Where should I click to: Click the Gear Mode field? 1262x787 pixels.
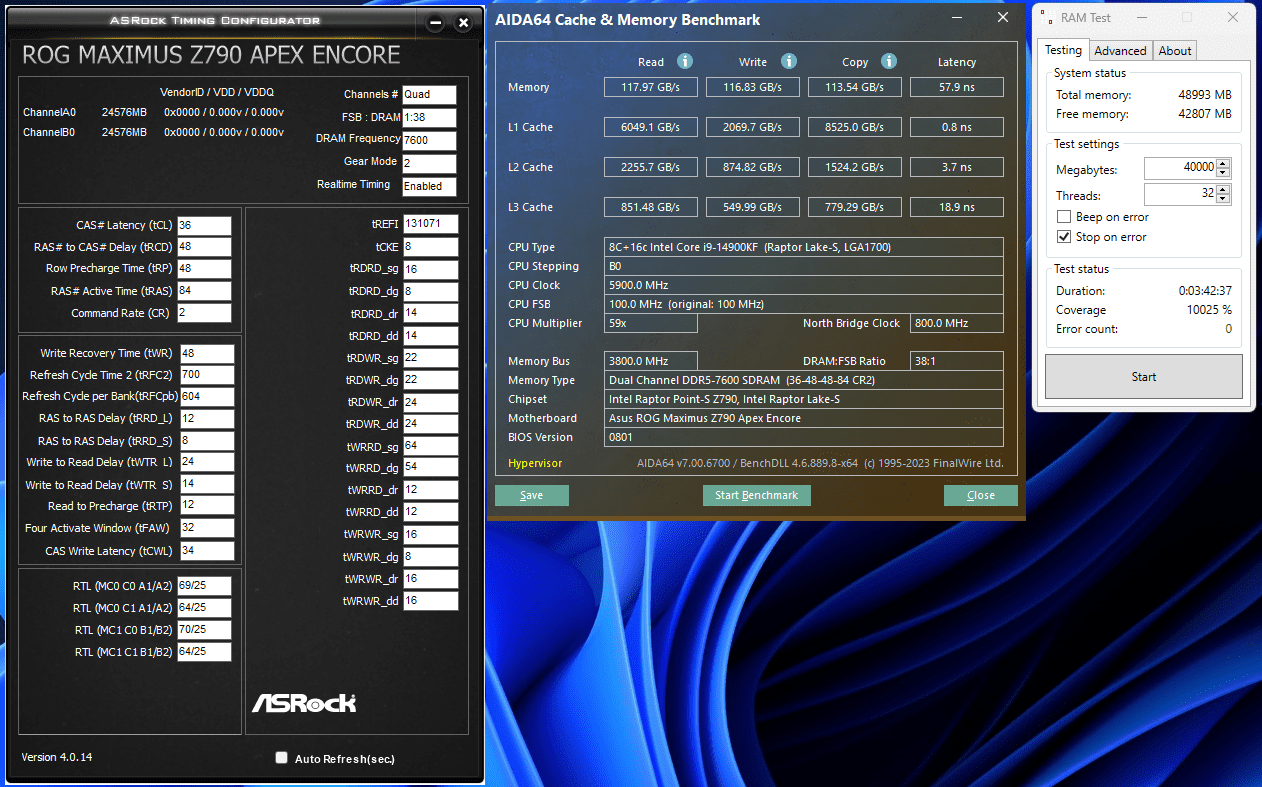429,163
